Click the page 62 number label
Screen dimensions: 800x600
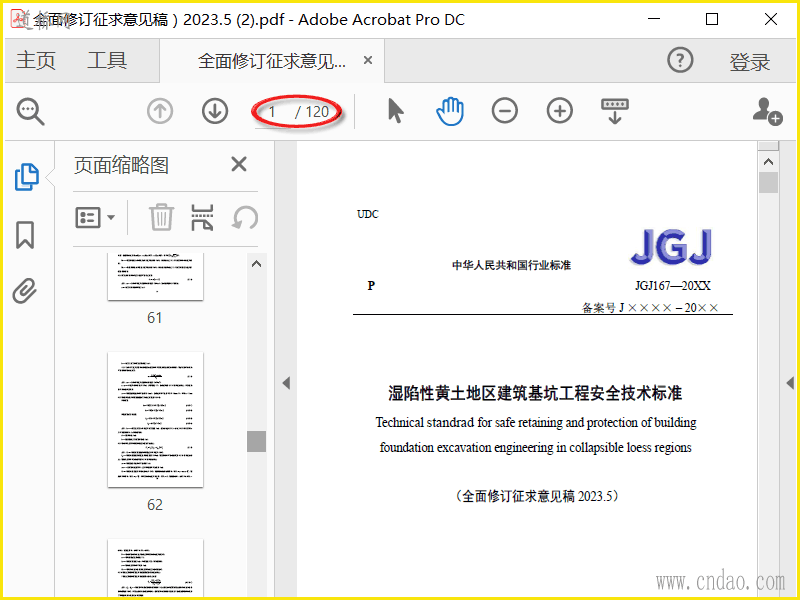point(155,505)
